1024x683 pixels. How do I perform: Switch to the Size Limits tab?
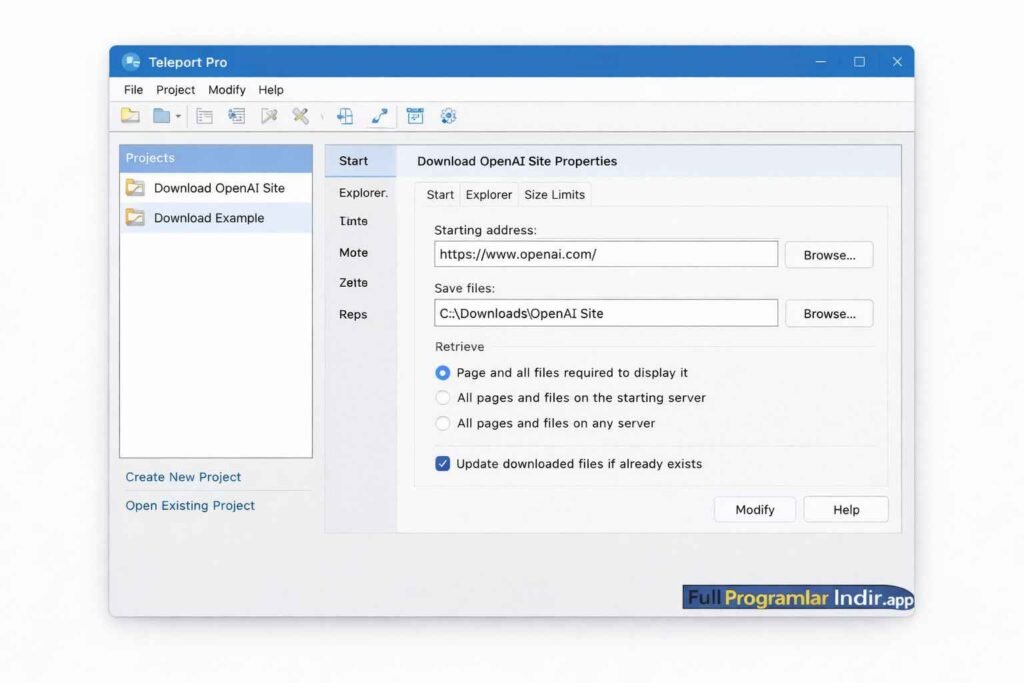point(554,195)
